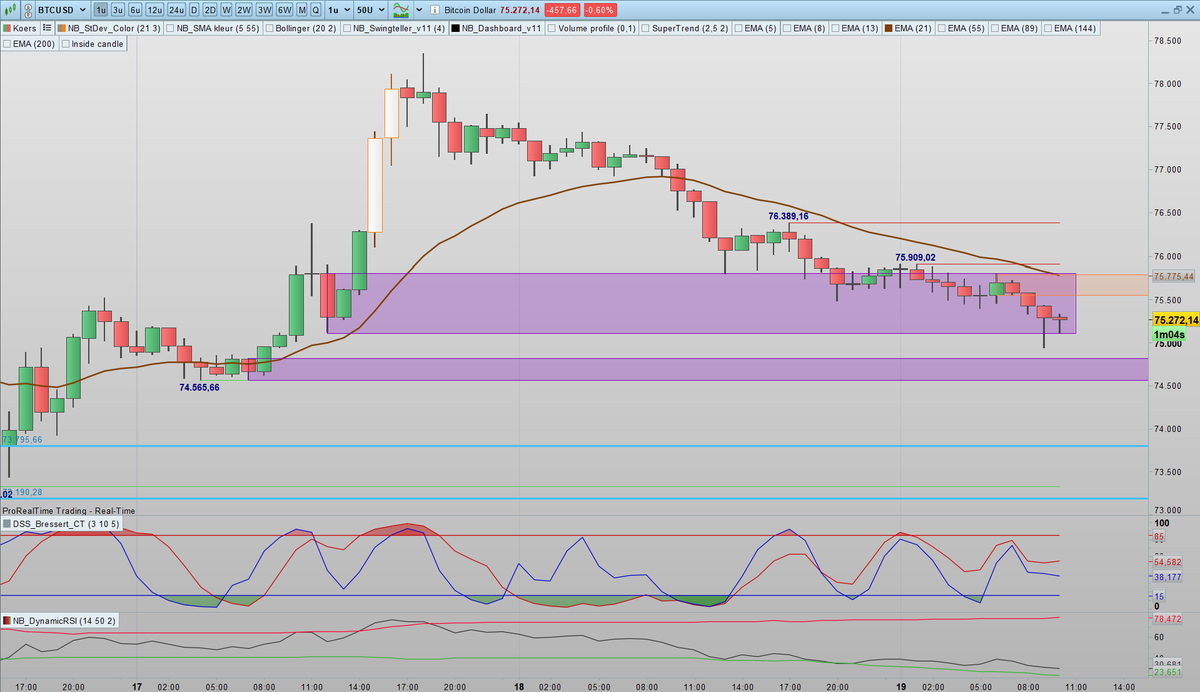Click the 3u timeframe button
1200x692 pixels.
point(117,11)
